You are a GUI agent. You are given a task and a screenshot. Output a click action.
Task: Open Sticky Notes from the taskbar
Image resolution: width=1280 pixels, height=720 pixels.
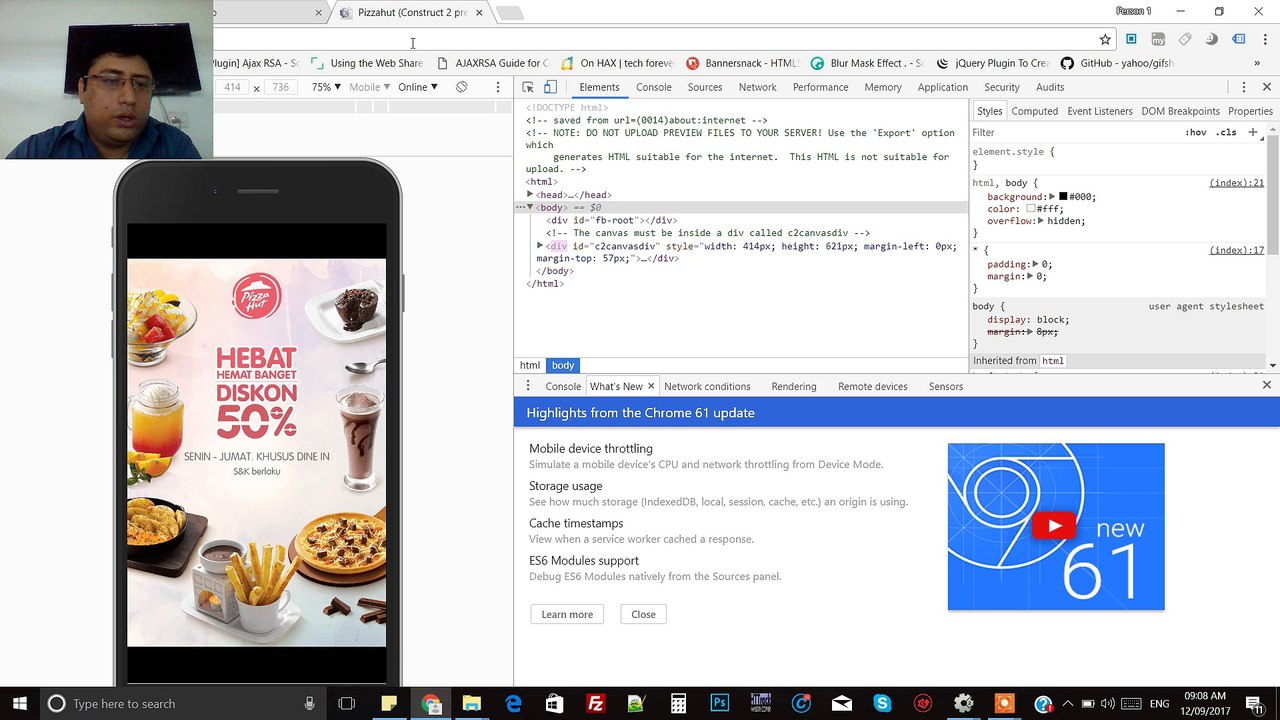[x=389, y=704]
